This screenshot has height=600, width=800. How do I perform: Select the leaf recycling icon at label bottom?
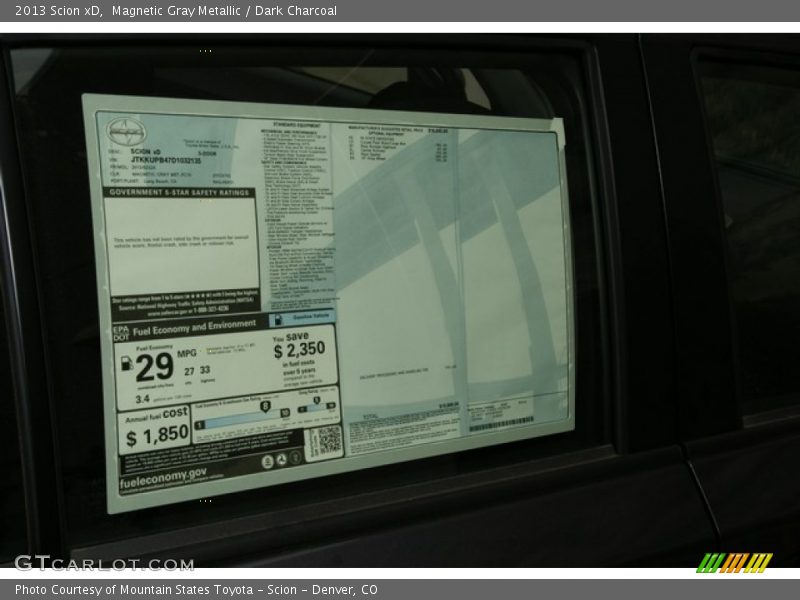click(x=281, y=459)
